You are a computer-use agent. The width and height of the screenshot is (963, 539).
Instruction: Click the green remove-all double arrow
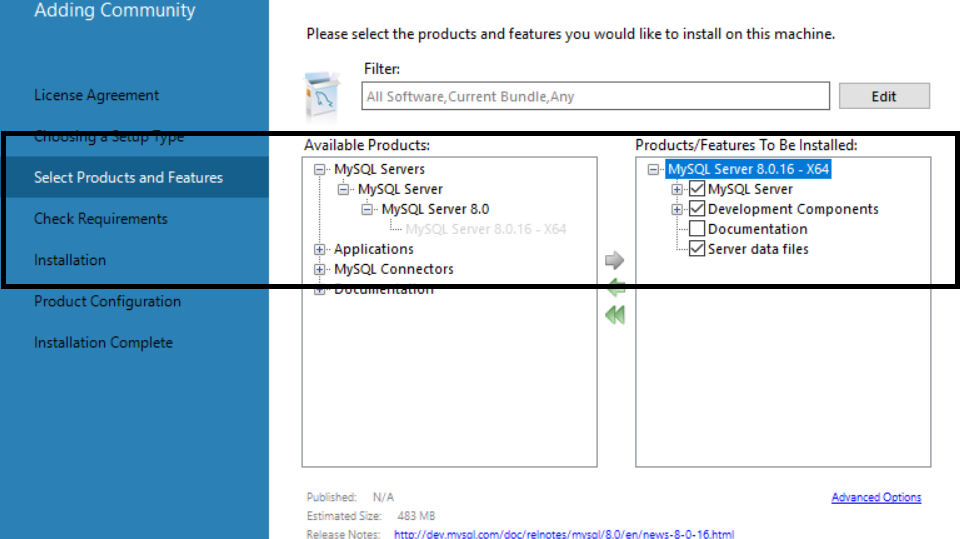(x=615, y=315)
